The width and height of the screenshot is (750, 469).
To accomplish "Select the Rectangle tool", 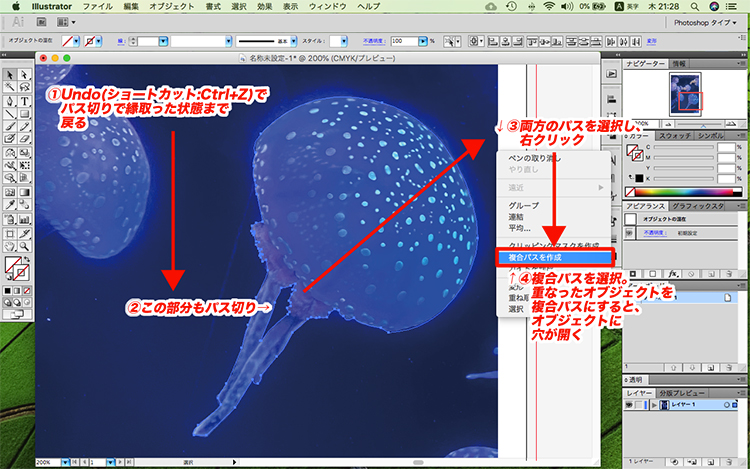I will pos(24,114).
